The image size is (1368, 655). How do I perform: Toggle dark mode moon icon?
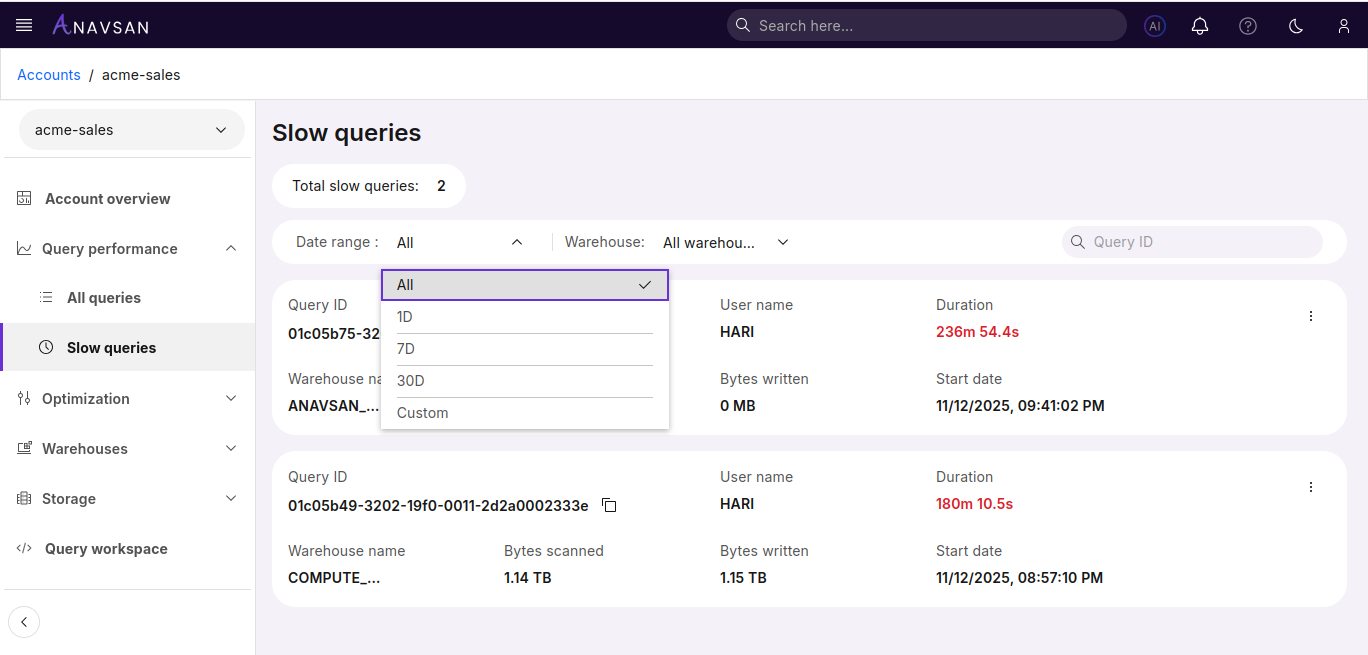click(1296, 26)
